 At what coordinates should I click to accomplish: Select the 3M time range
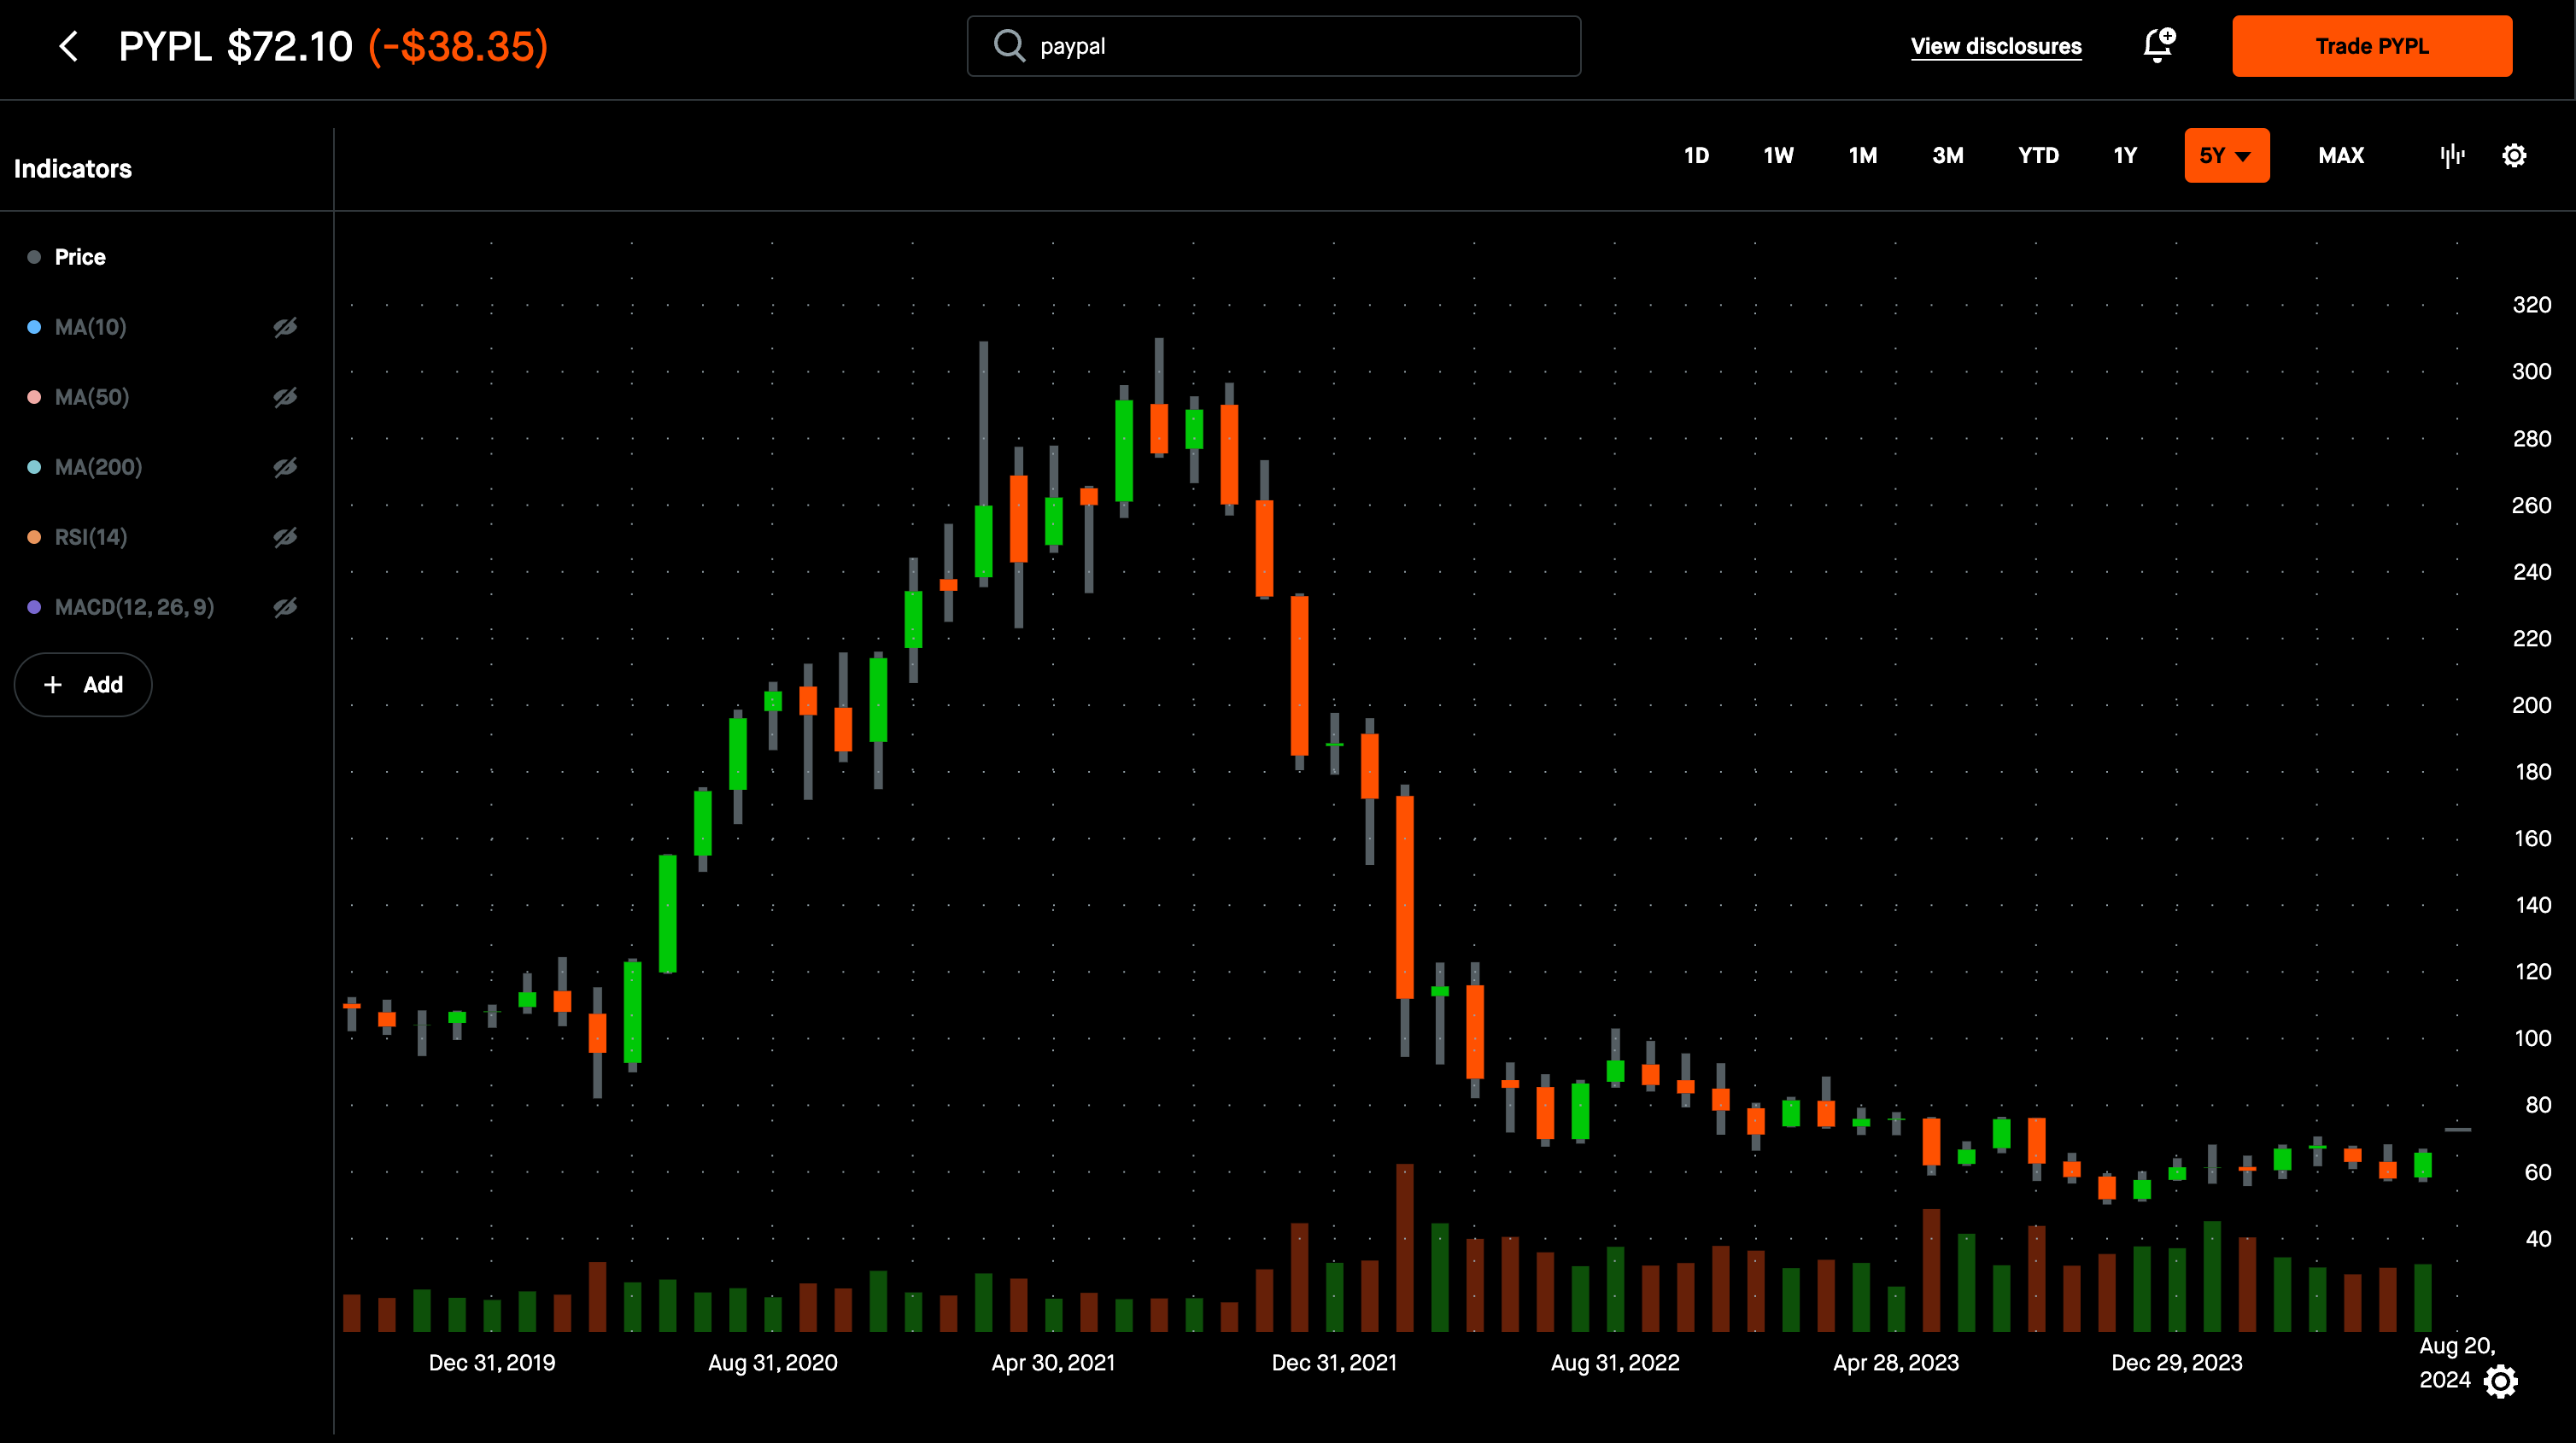[x=1947, y=155]
